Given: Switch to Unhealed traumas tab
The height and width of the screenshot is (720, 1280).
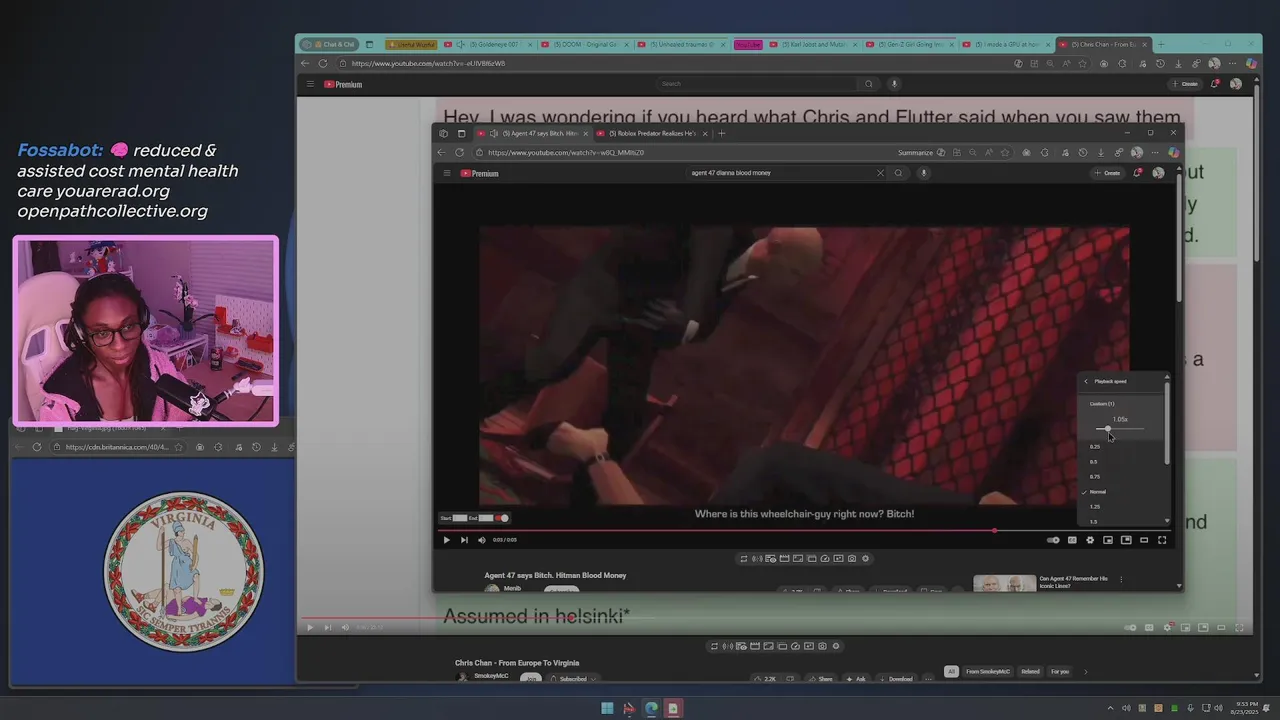Looking at the screenshot, I should [x=680, y=45].
